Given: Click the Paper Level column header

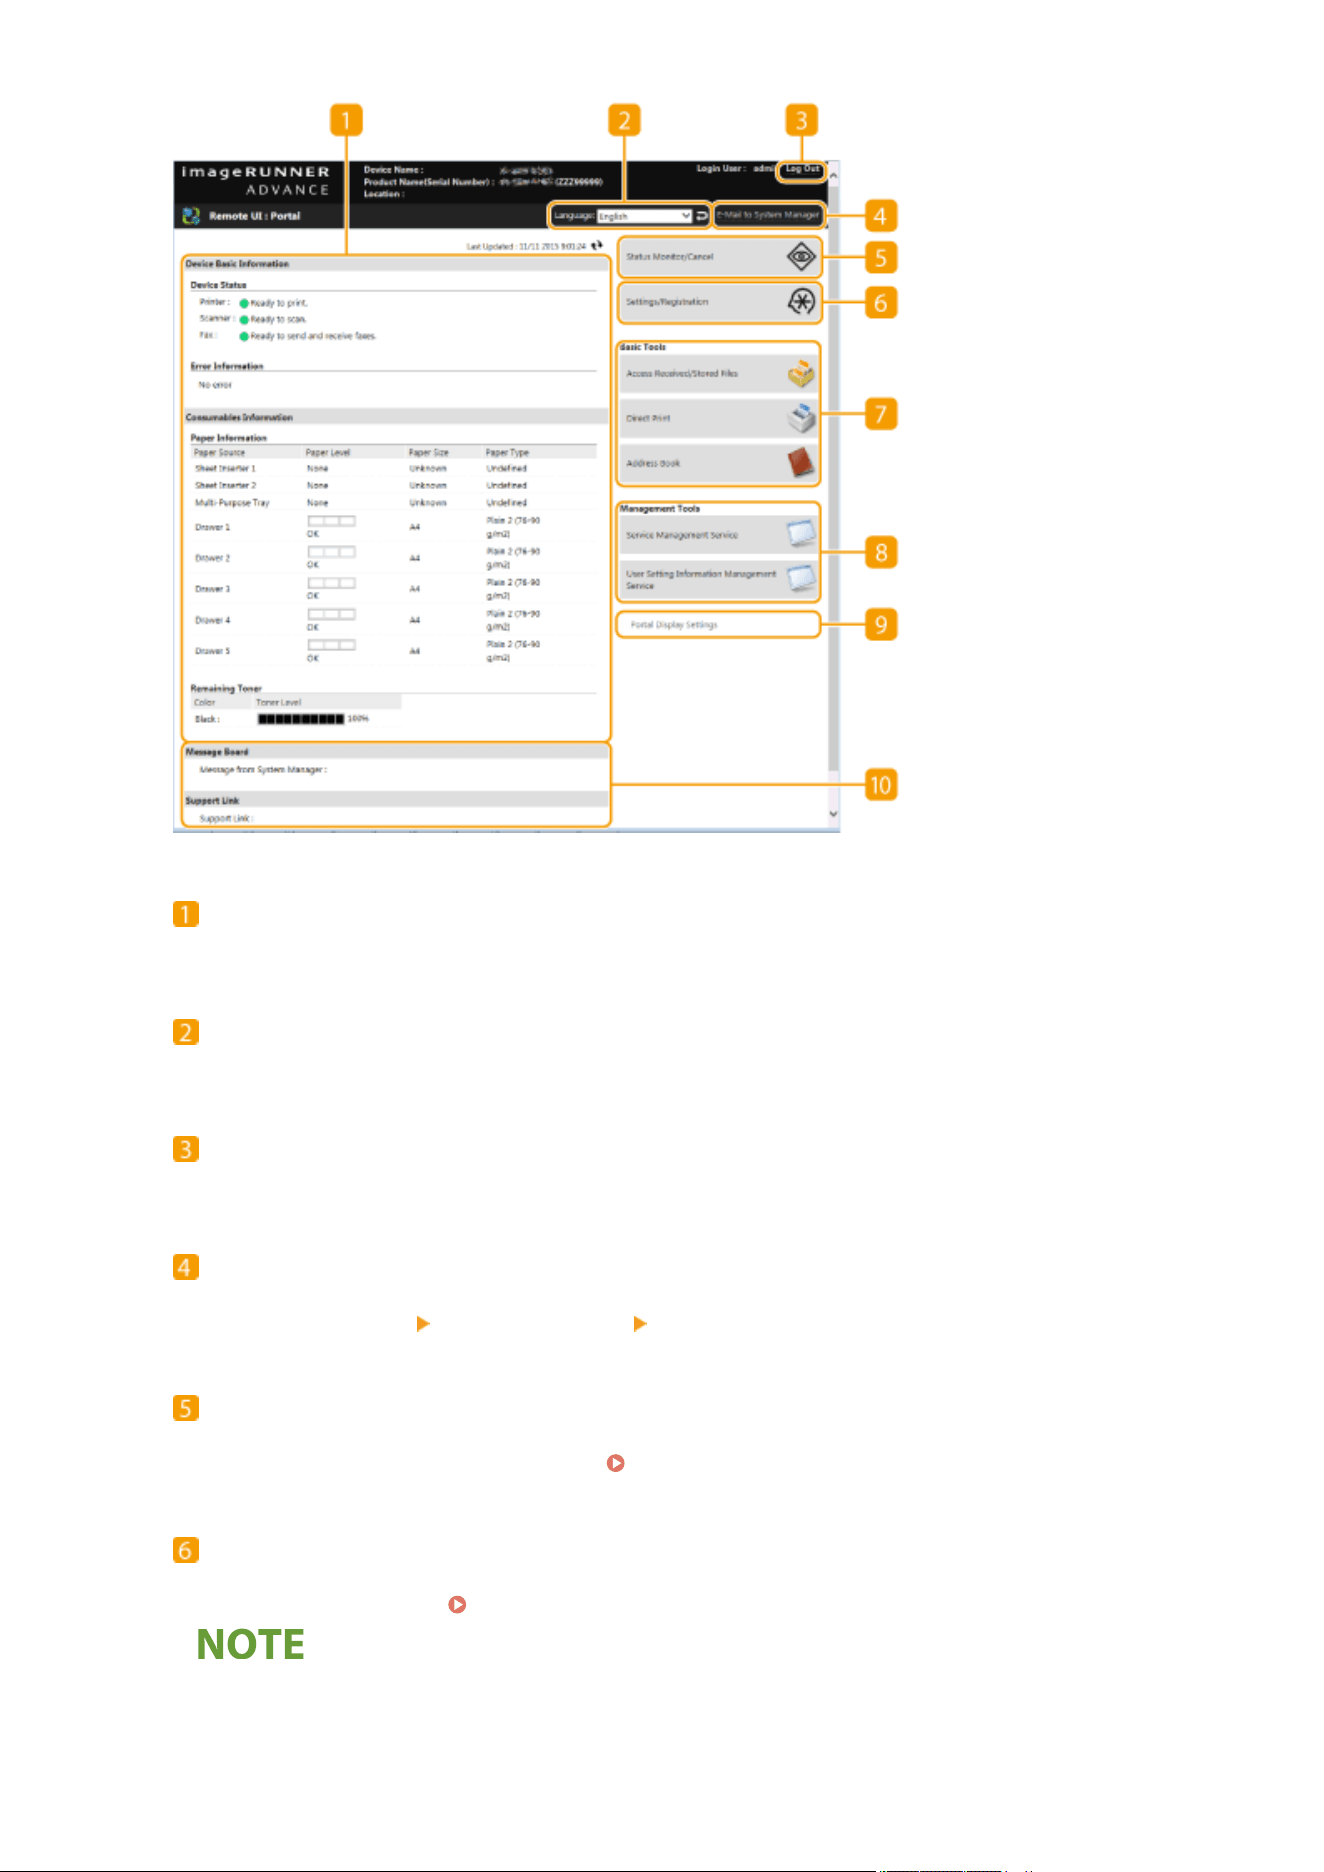Looking at the screenshot, I should [x=328, y=453].
